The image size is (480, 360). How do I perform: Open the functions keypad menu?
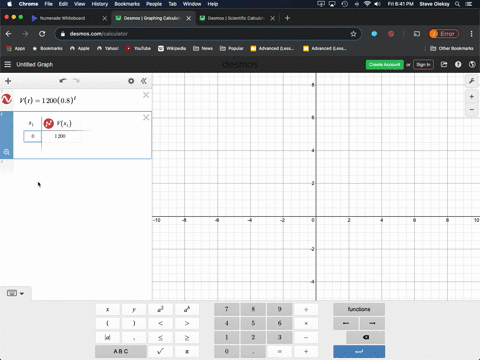tap(359, 309)
